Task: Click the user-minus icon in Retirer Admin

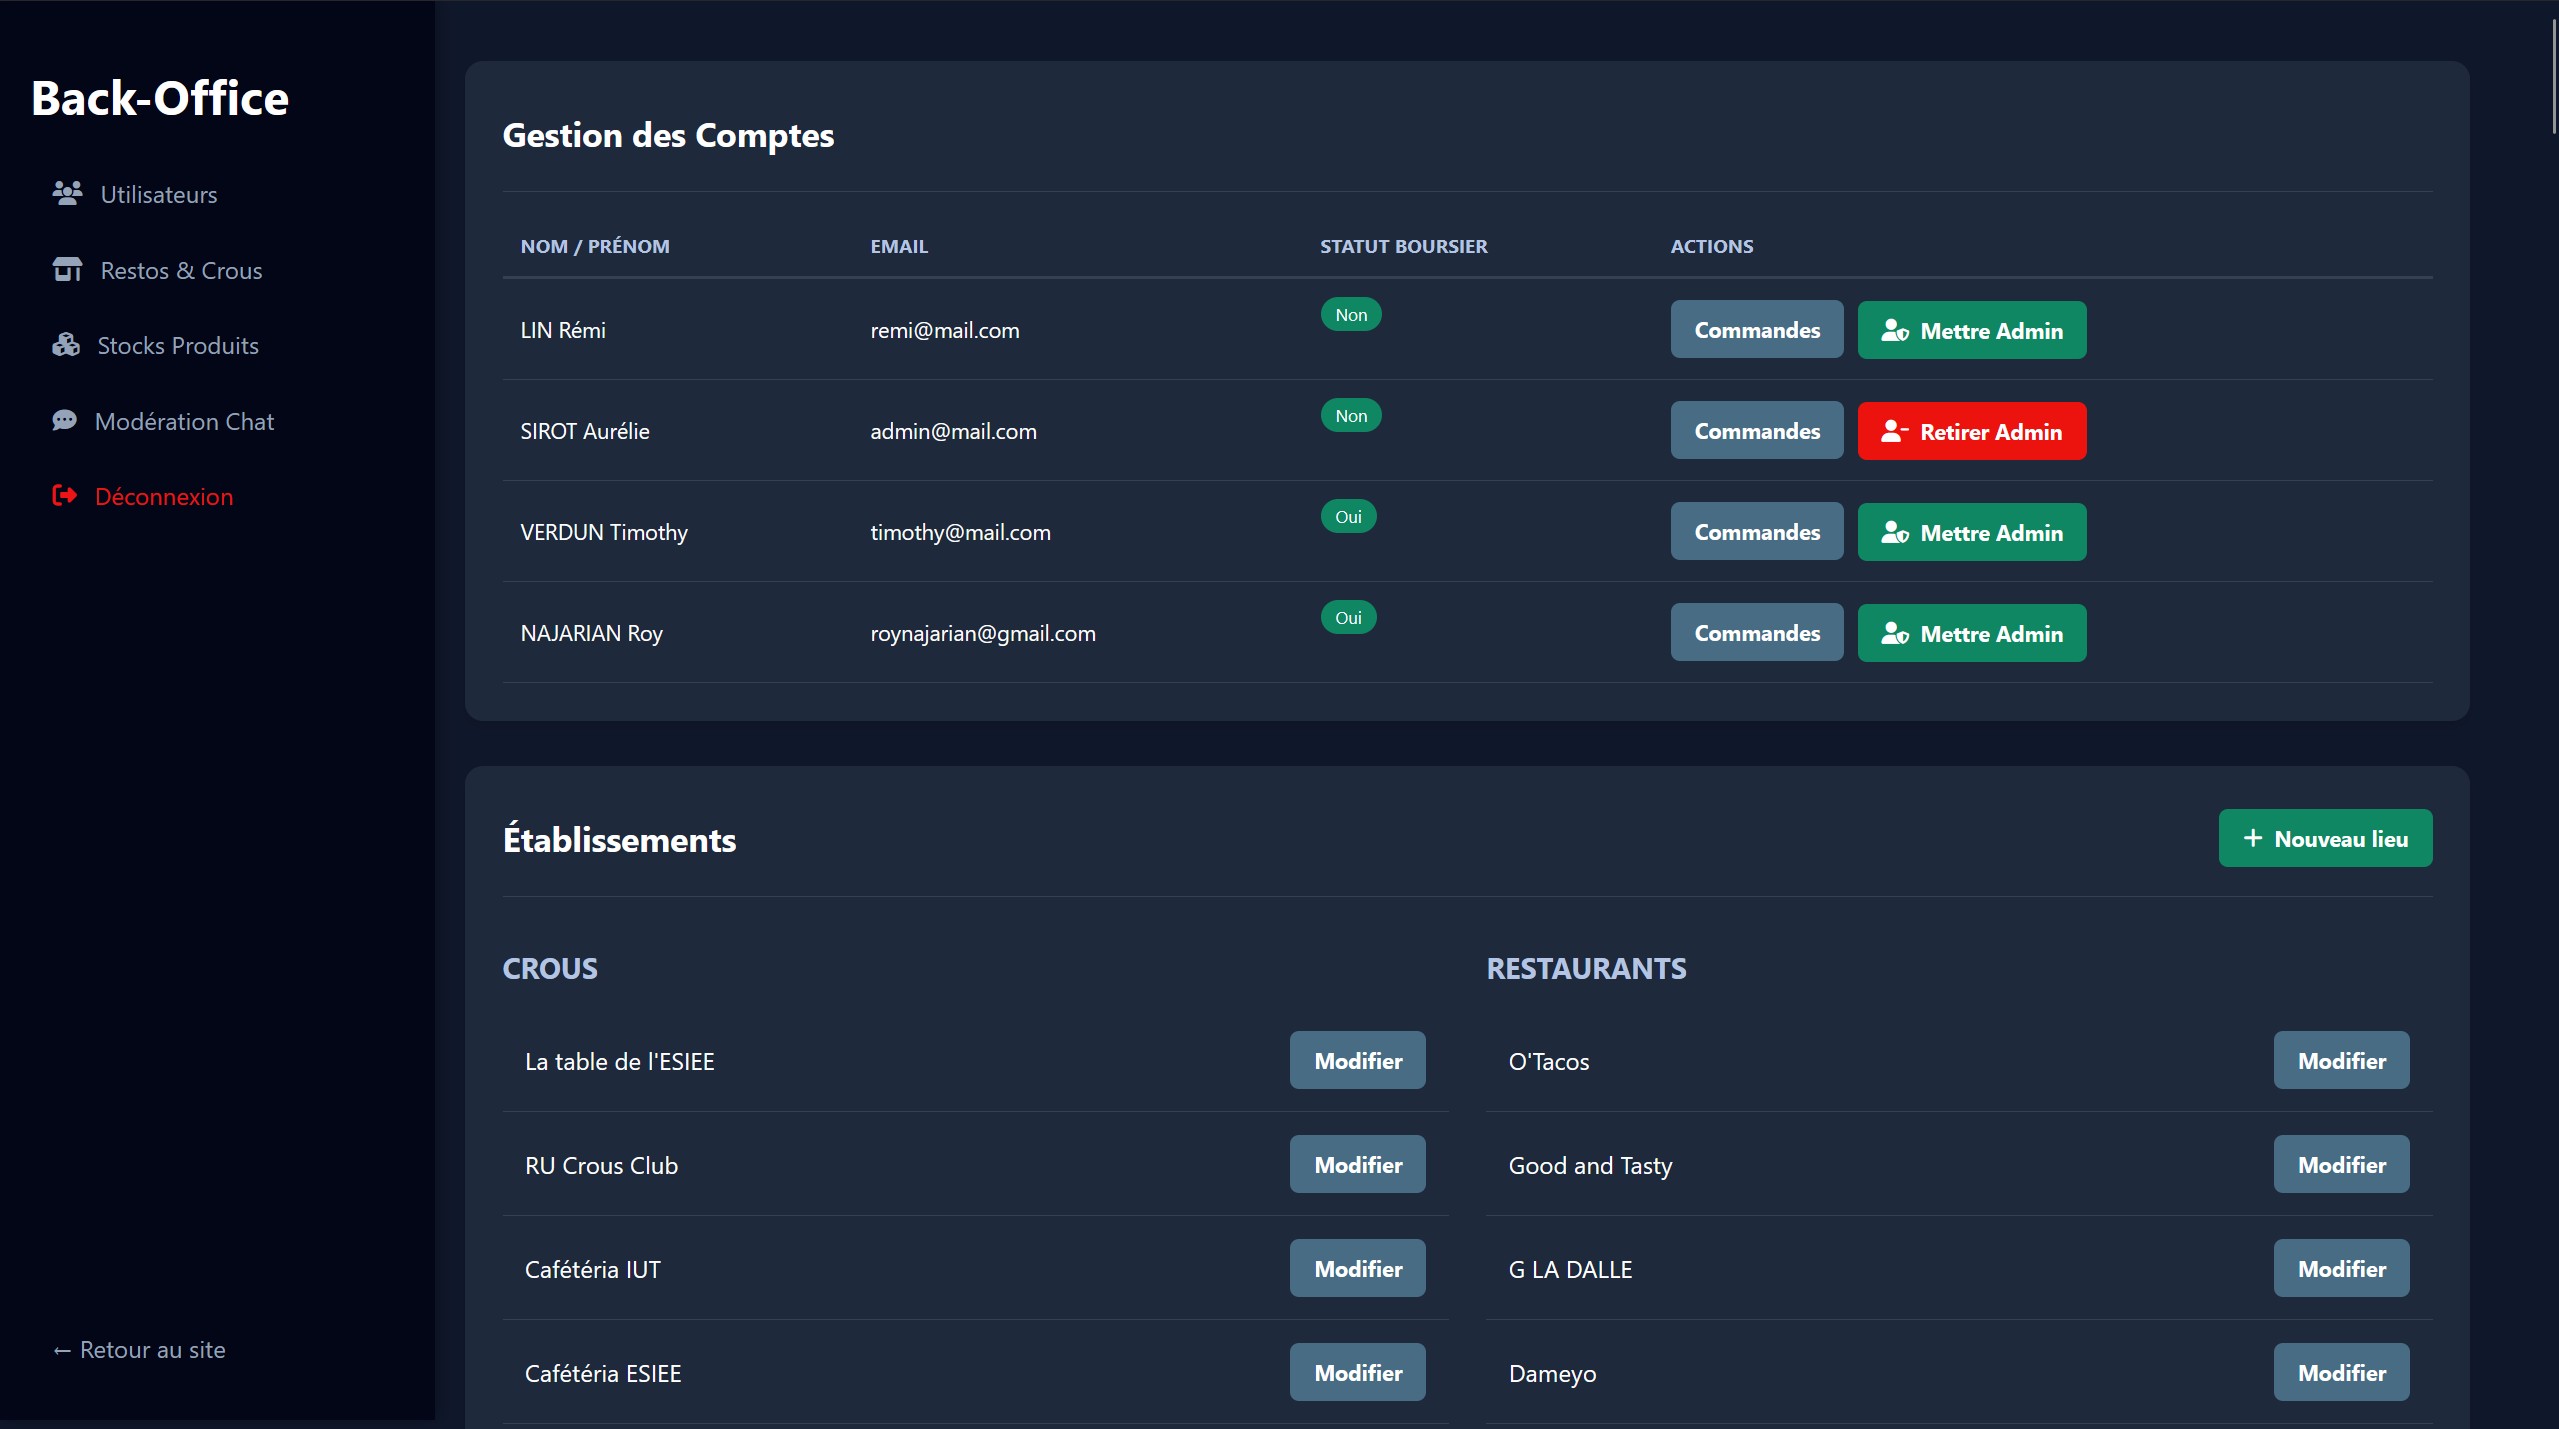Action: 1895,431
